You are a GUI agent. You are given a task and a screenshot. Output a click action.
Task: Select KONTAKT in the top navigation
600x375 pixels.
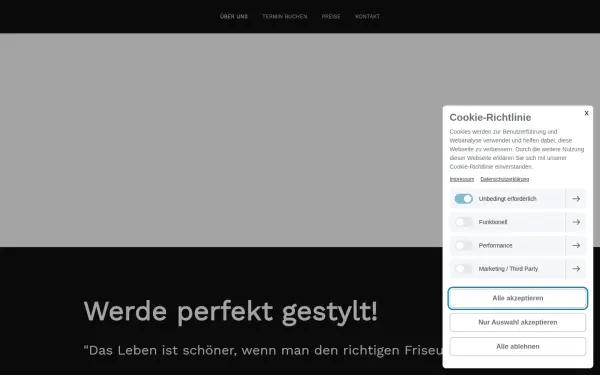(367, 16)
